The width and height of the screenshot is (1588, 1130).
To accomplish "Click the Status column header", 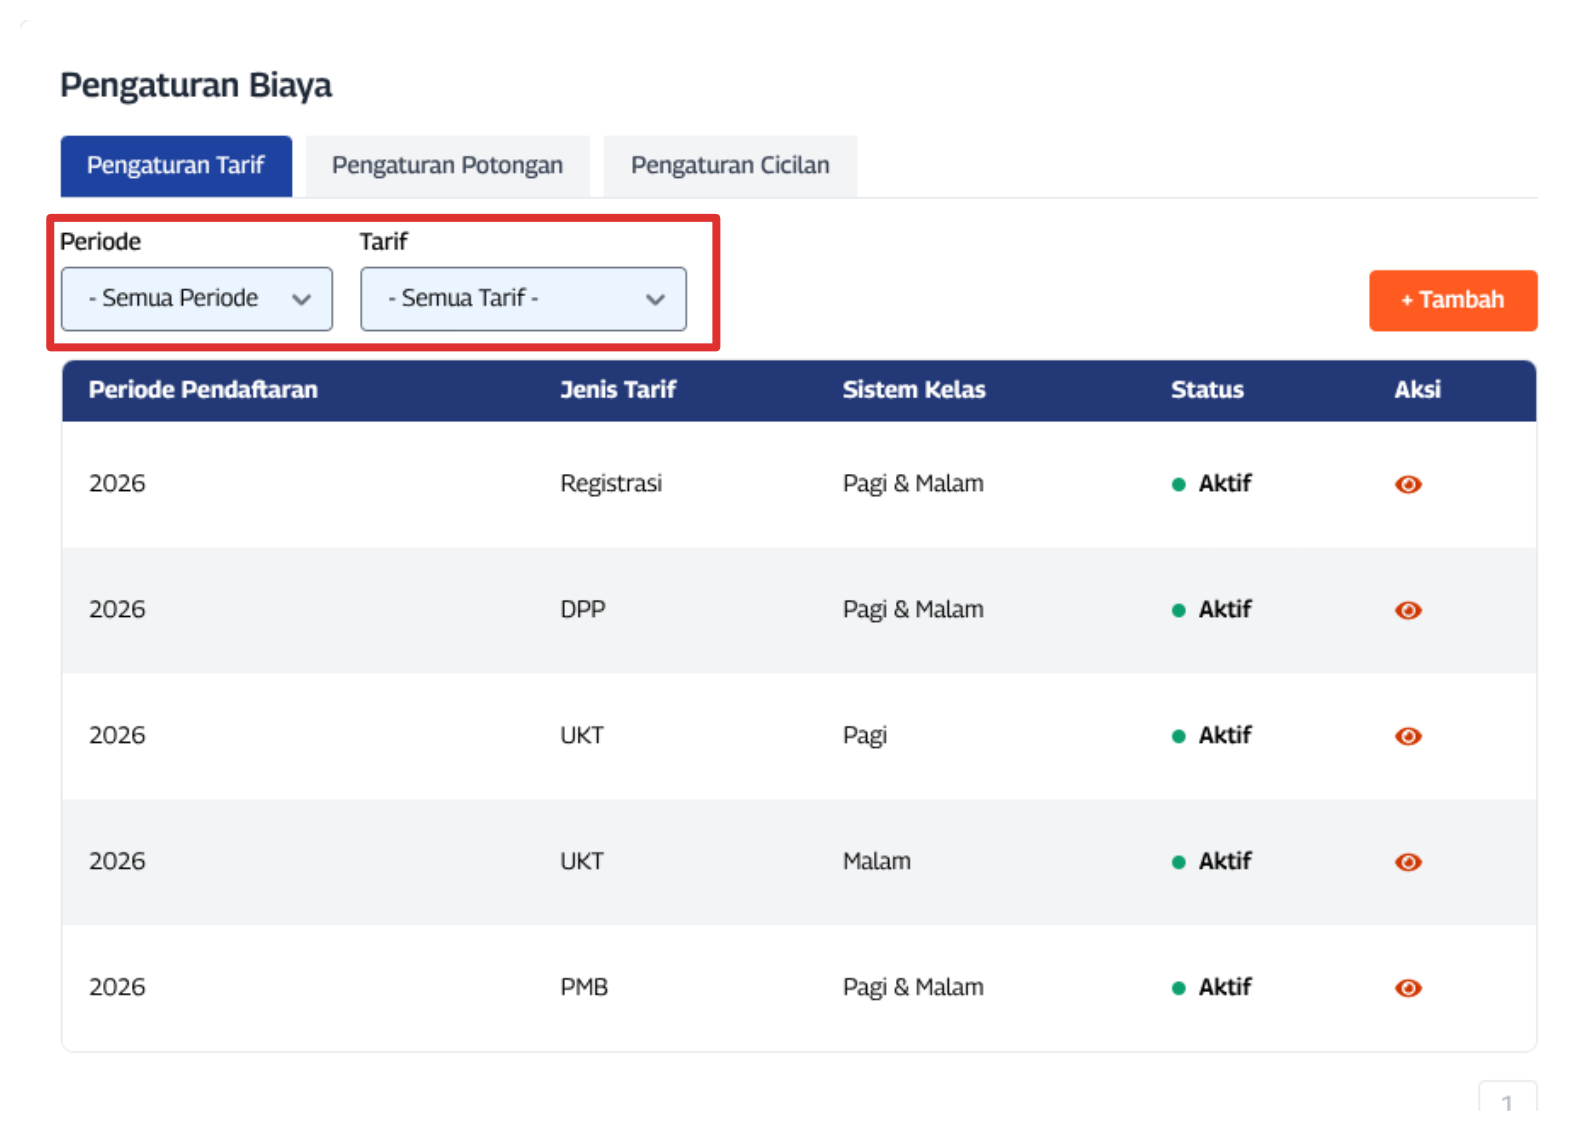I will [x=1207, y=390].
